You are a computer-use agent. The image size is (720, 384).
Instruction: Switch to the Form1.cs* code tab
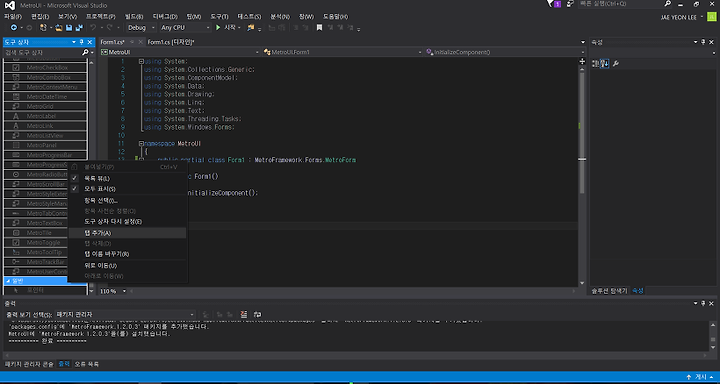click(113, 42)
